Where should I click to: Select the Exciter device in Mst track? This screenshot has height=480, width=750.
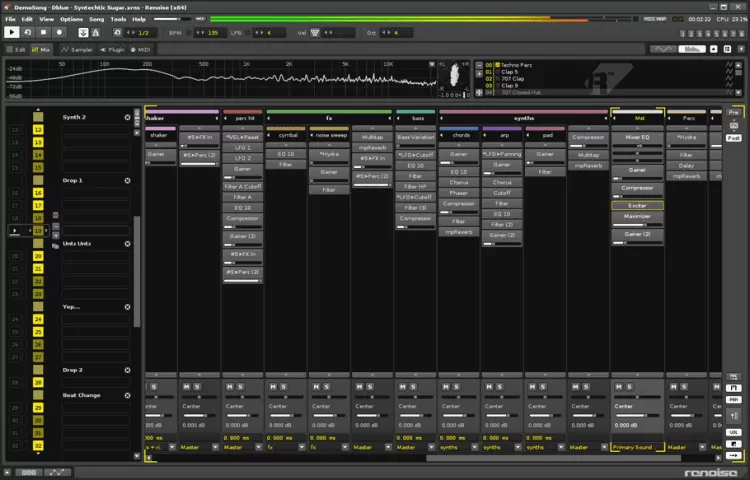click(637, 204)
